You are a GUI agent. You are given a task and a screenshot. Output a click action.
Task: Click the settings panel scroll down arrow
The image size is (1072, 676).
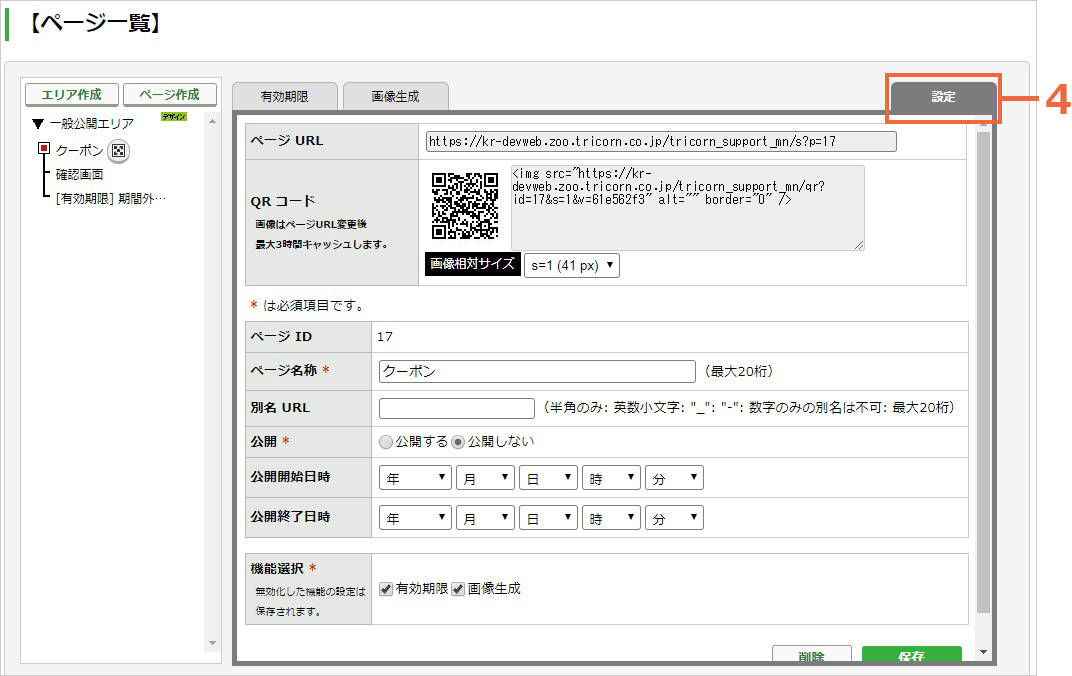pos(983,652)
